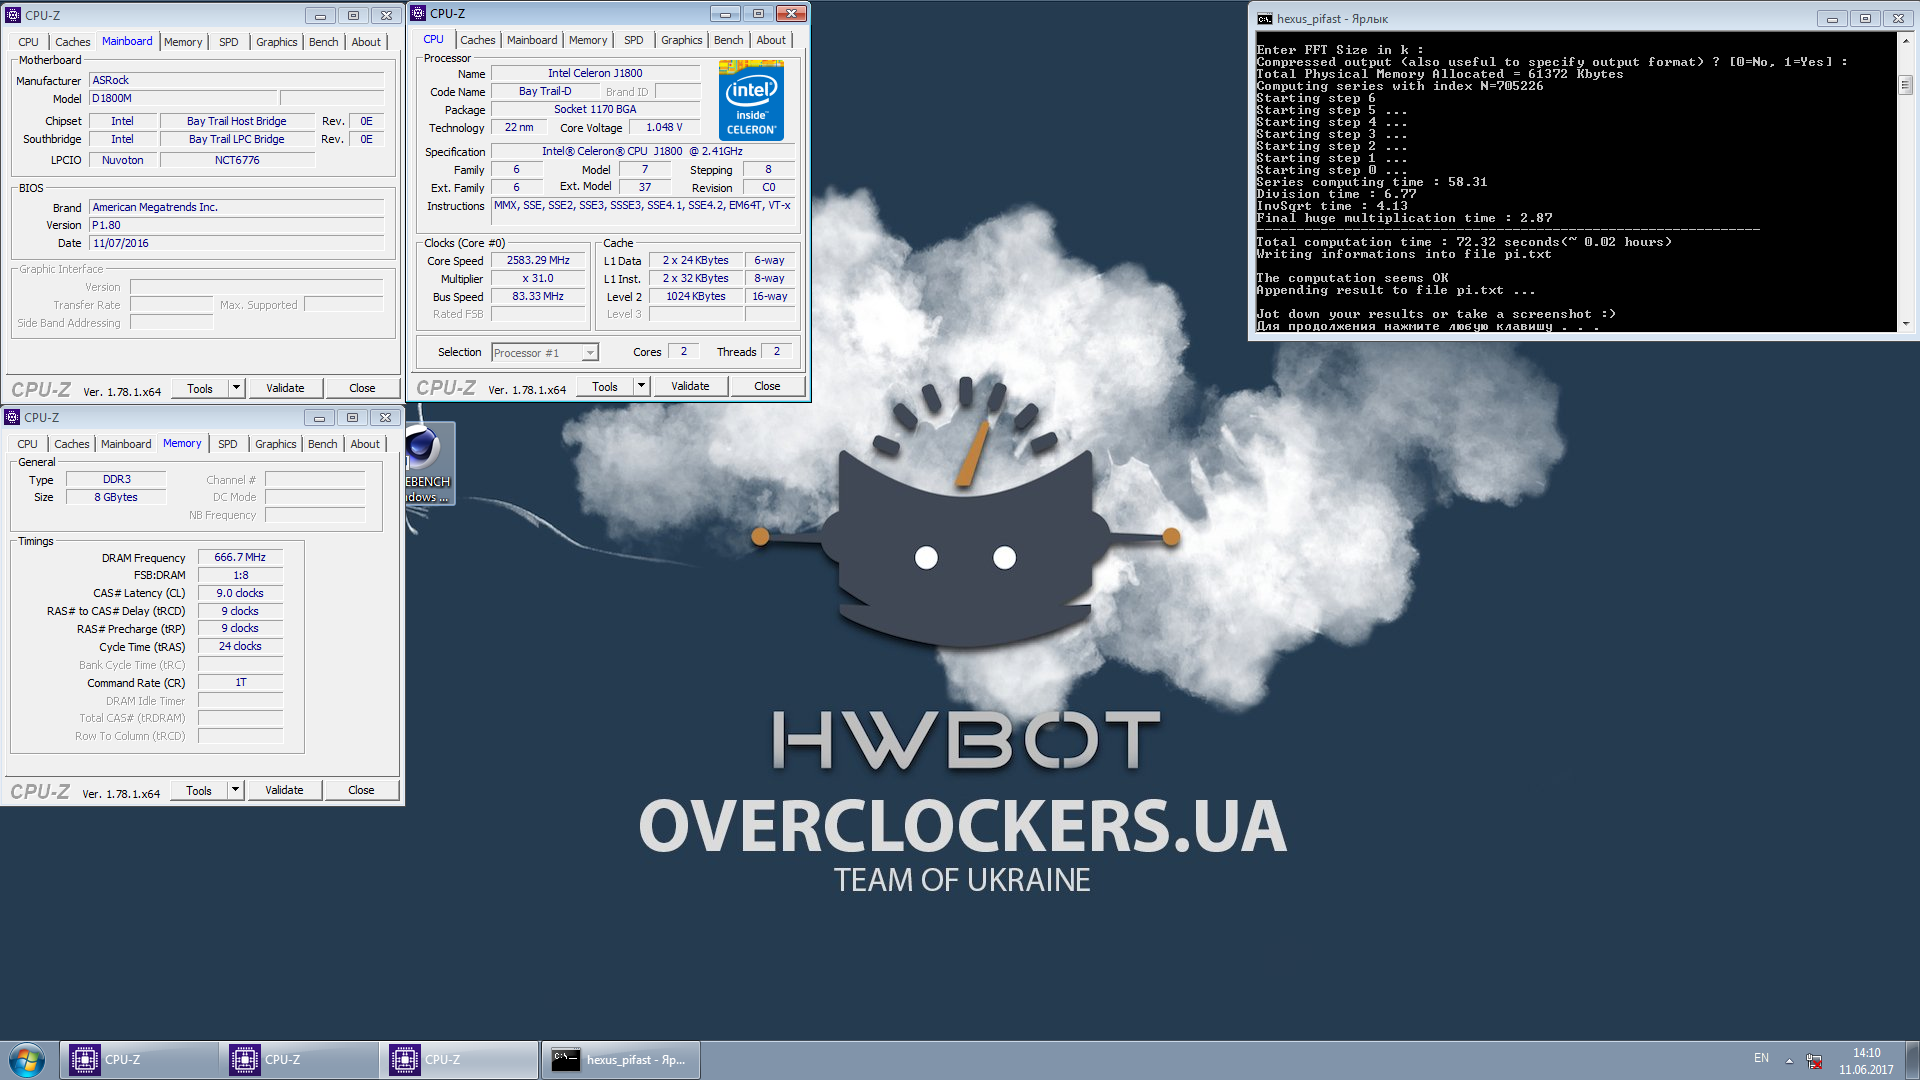Switch to Memory tab in CPU window

click(588, 40)
